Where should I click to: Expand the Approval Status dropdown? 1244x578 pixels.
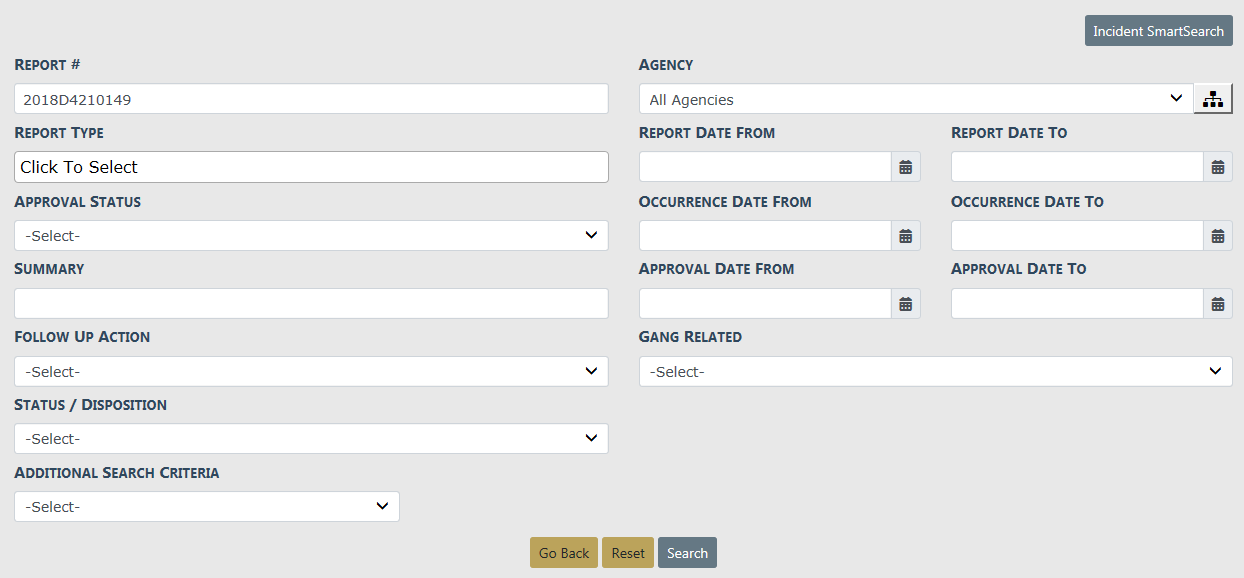tap(311, 236)
